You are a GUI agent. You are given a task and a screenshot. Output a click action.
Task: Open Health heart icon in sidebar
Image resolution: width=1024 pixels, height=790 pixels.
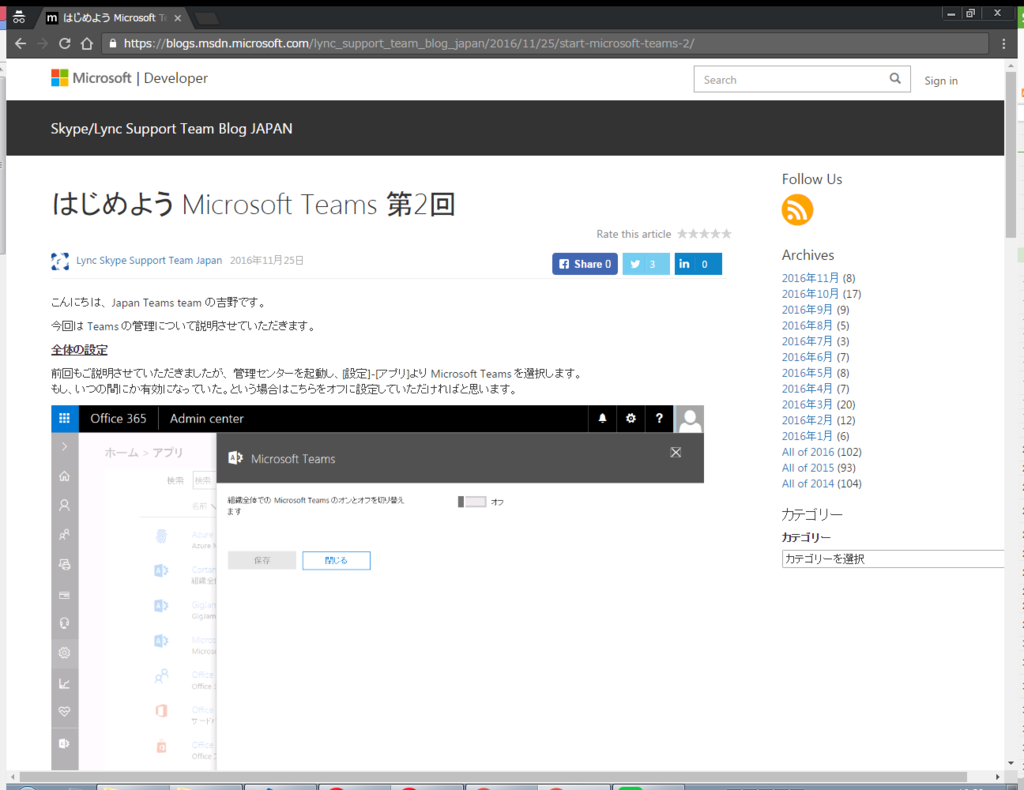pyautogui.click(x=65, y=712)
